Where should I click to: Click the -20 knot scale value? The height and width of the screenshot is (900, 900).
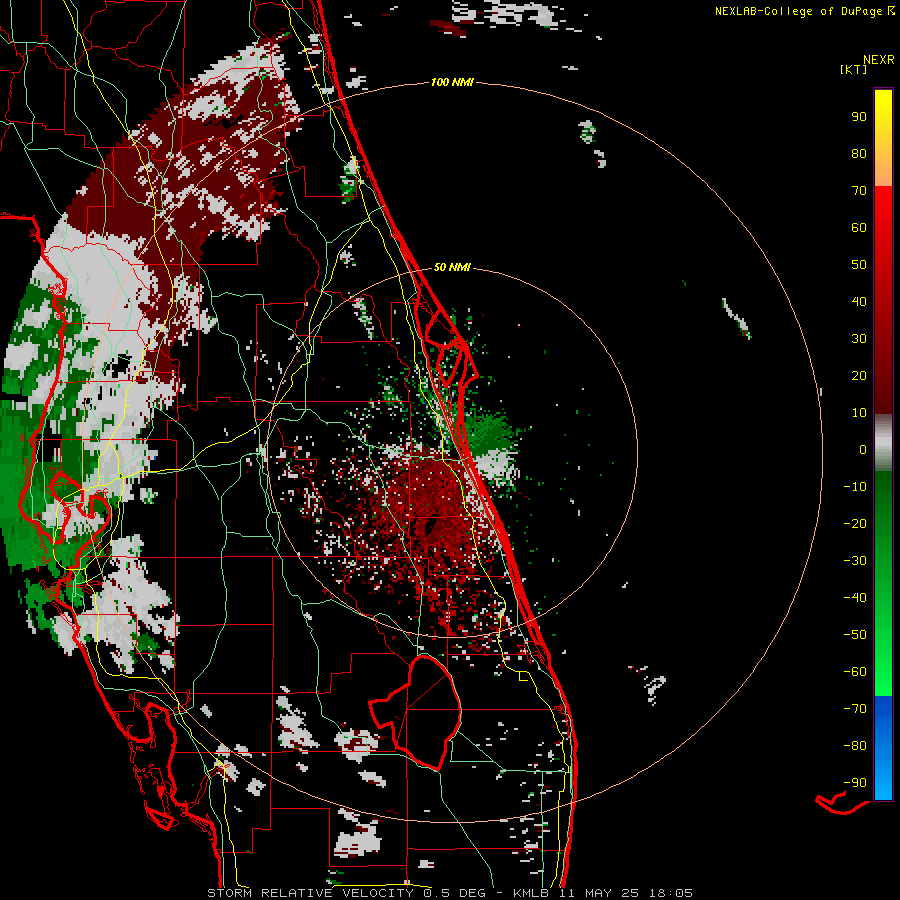855,523
